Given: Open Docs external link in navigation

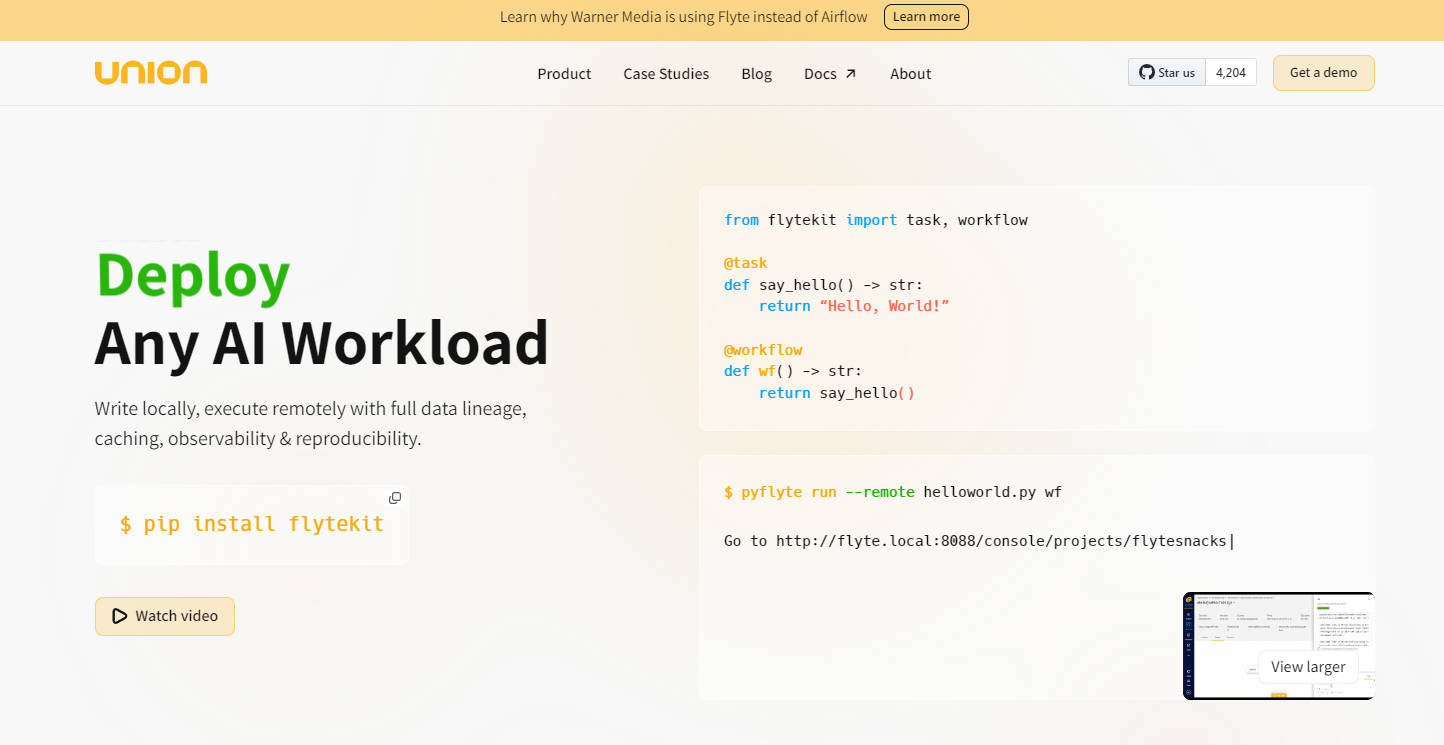Looking at the screenshot, I should coord(829,74).
